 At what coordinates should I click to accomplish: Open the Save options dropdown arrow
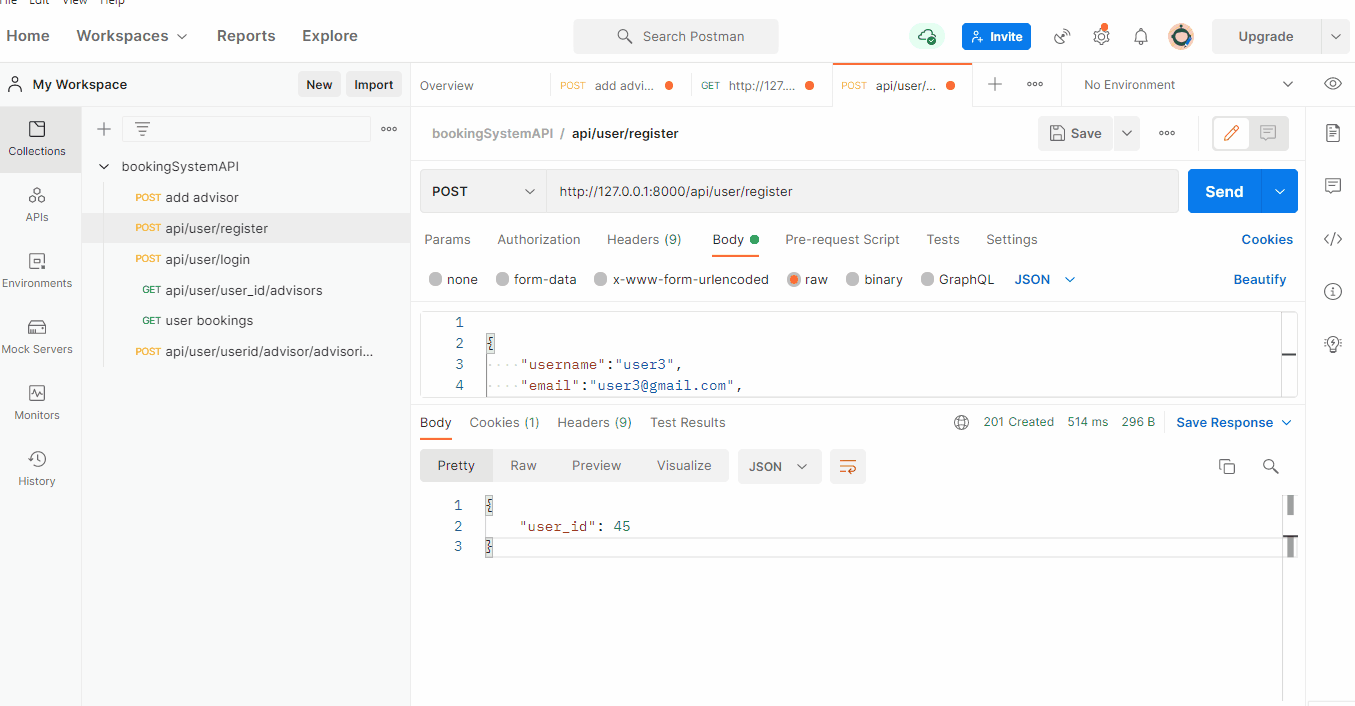click(x=1127, y=133)
